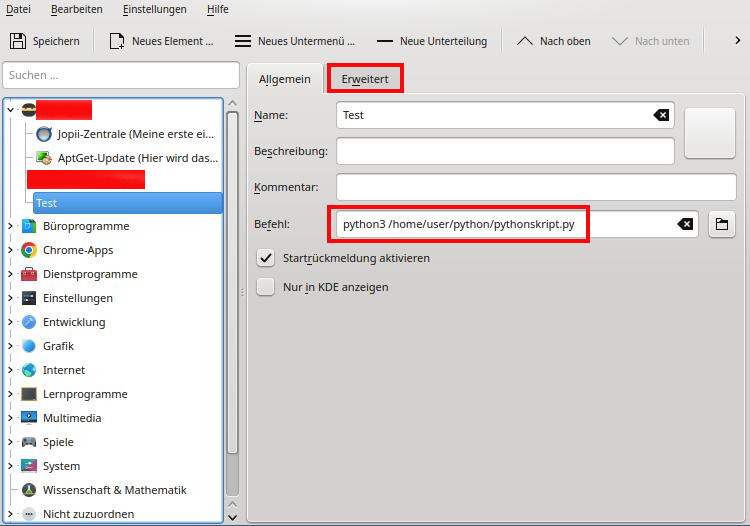Viewport: 750px width, 526px height.
Task: Open the Einstellungen menu
Action: pyautogui.click(x=154, y=9)
